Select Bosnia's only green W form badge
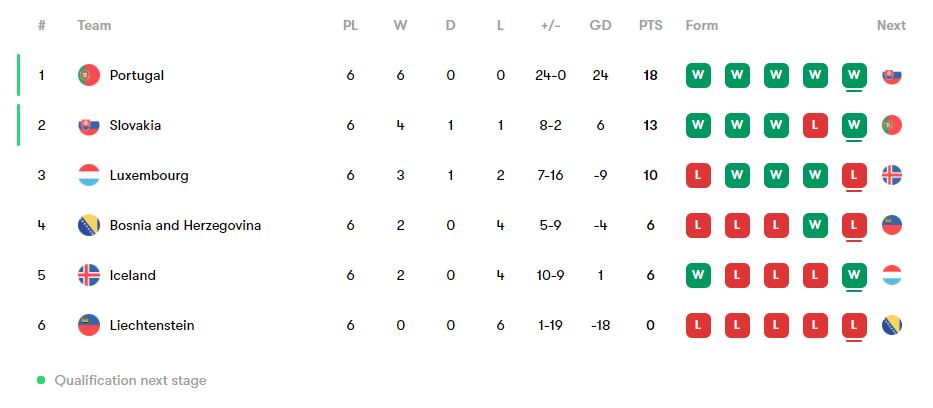 pyautogui.click(x=815, y=225)
